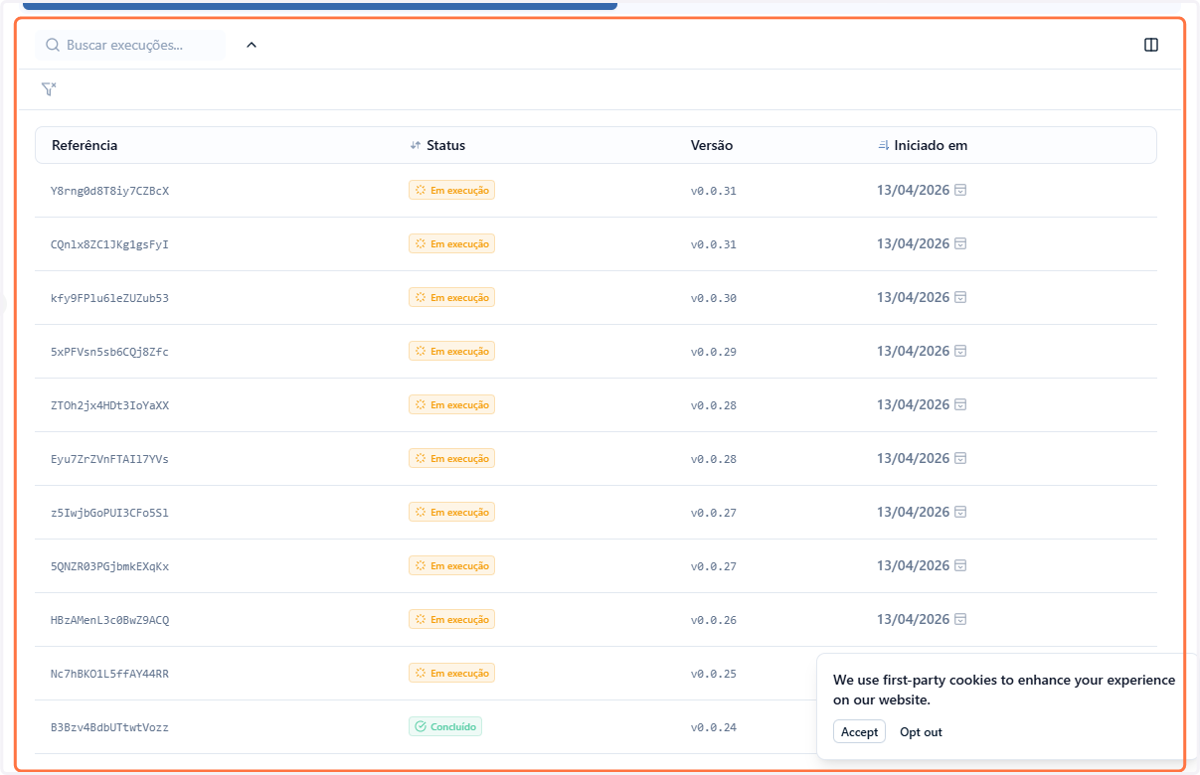Select v0.0.31 in row CQnlx8ZC1JKg1gsFyI
The height and width of the screenshot is (775, 1200).
tap(714, 244)
